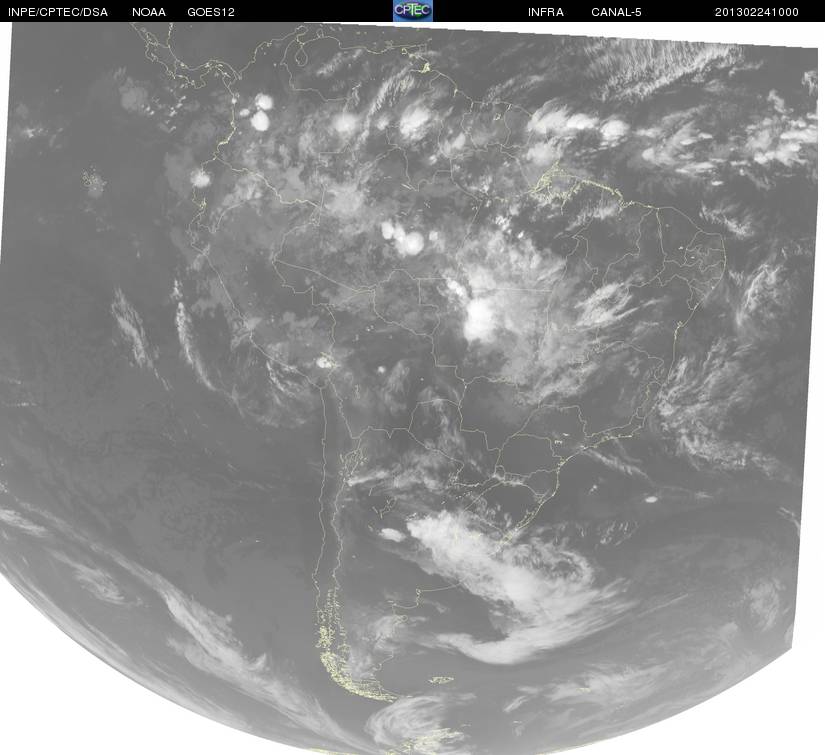The height and width of the screenshot is (755, 825).
Task: Click the CANAL-5 label
Action: [x=616, y=12]
